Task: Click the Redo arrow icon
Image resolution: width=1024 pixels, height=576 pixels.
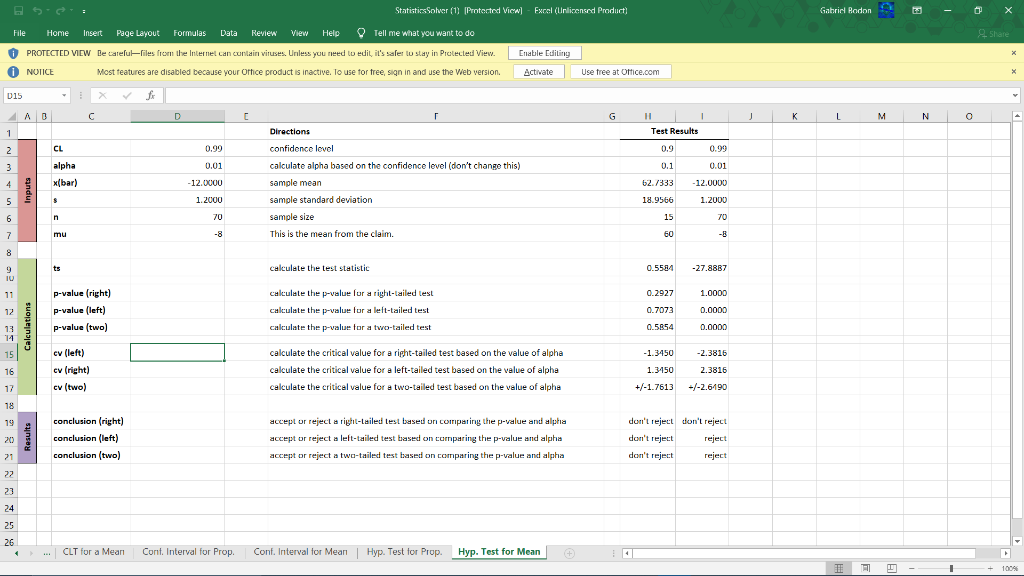Action: click(x=60, y=10)
